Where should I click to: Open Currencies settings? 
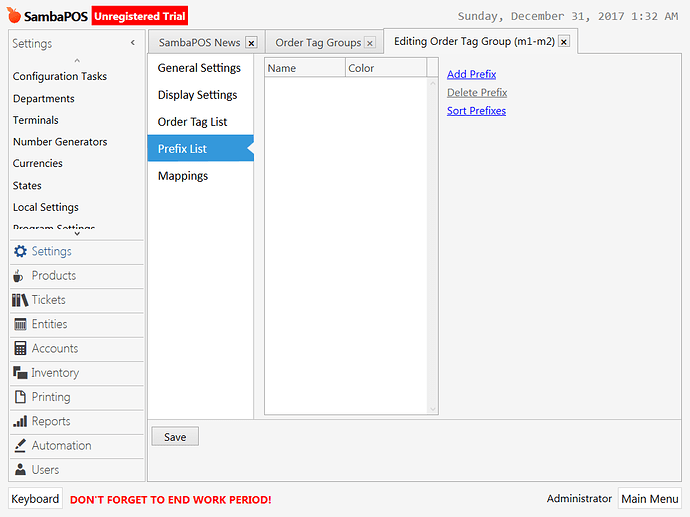pos(38,163)
